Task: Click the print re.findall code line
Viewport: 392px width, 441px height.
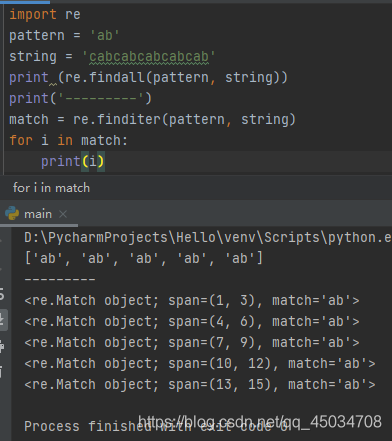Action: click(148, 77)
